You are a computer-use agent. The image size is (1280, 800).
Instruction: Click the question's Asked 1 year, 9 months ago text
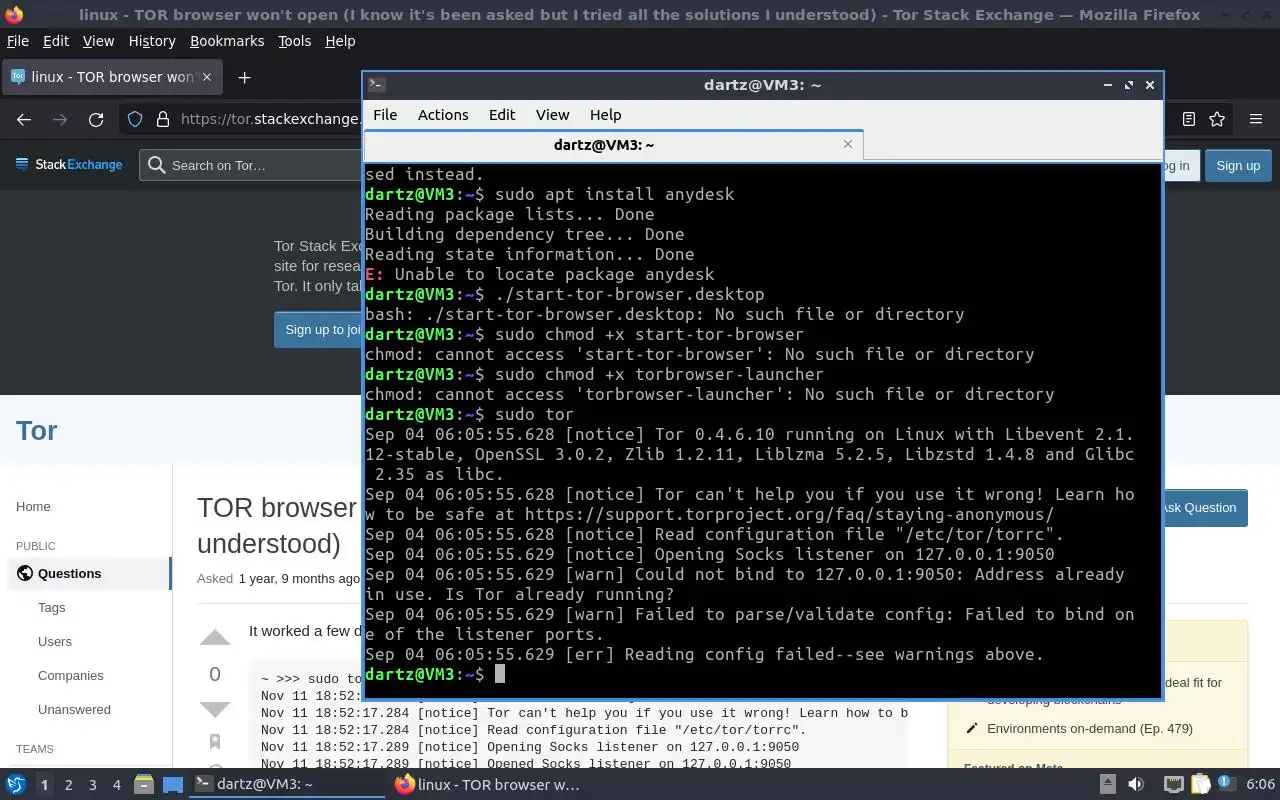coord(278,578)
